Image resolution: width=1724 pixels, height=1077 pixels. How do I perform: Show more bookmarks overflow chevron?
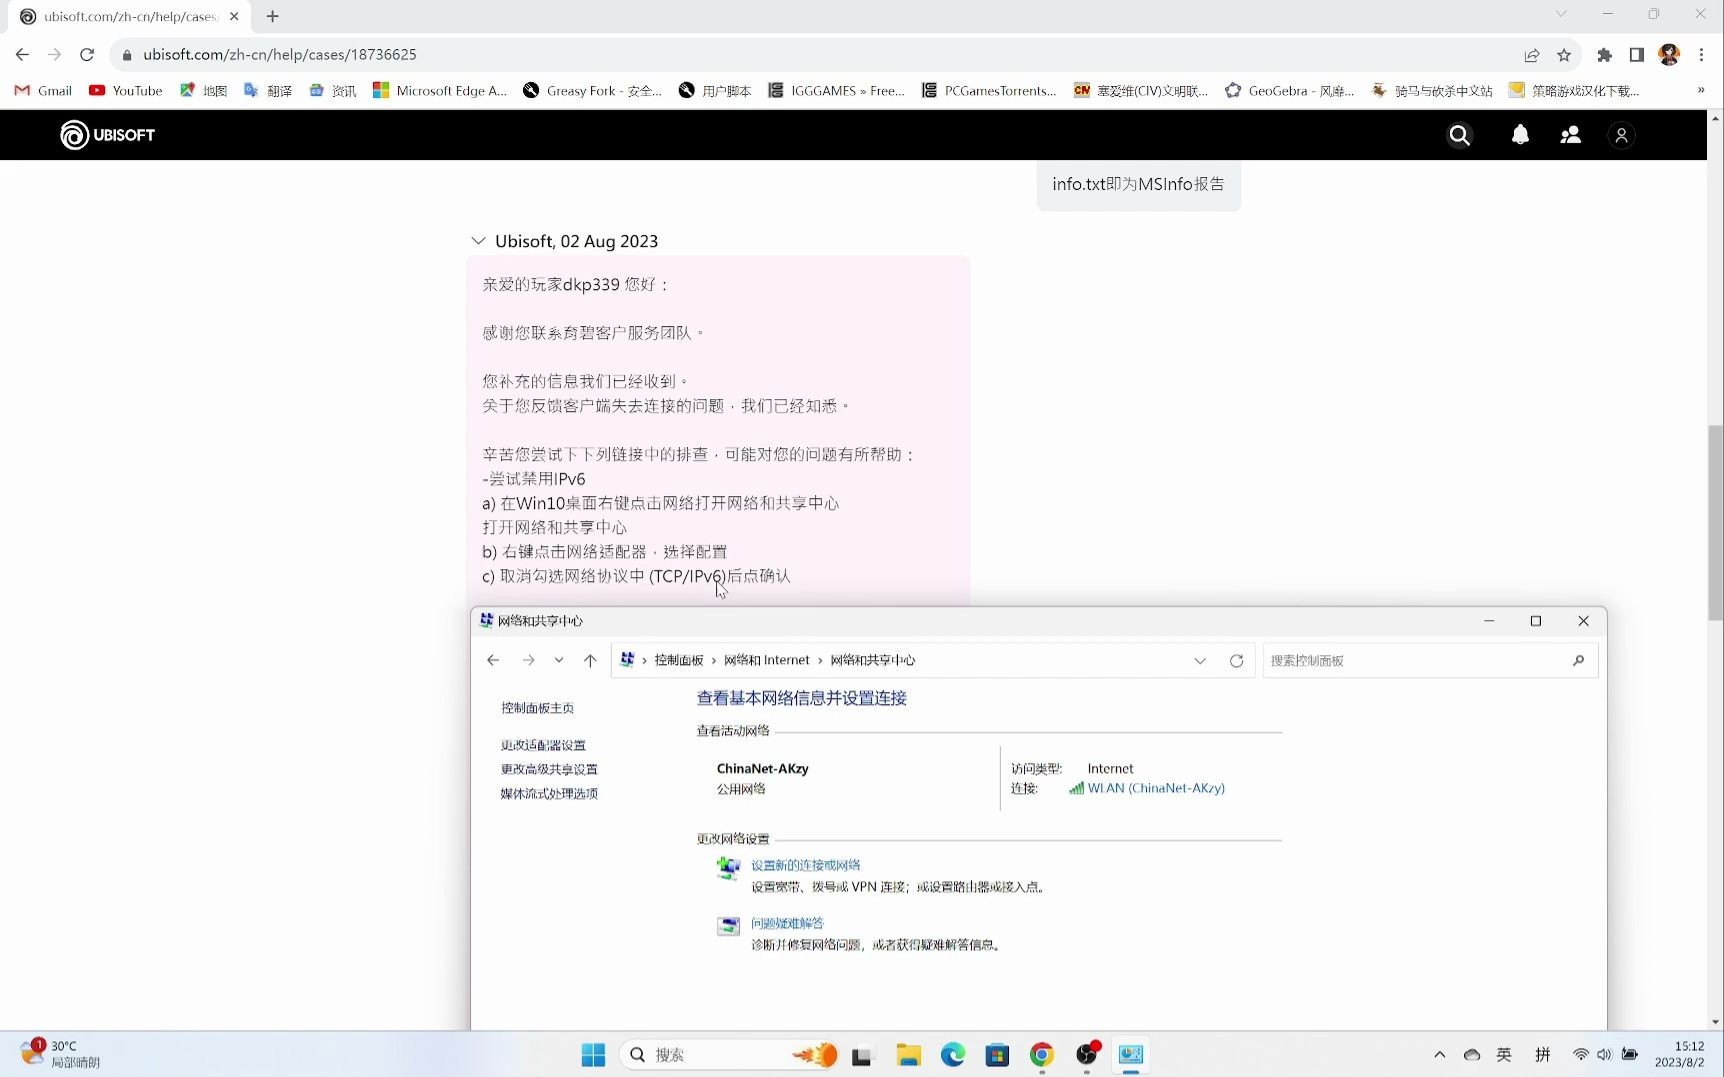(x=1701, y=90)
